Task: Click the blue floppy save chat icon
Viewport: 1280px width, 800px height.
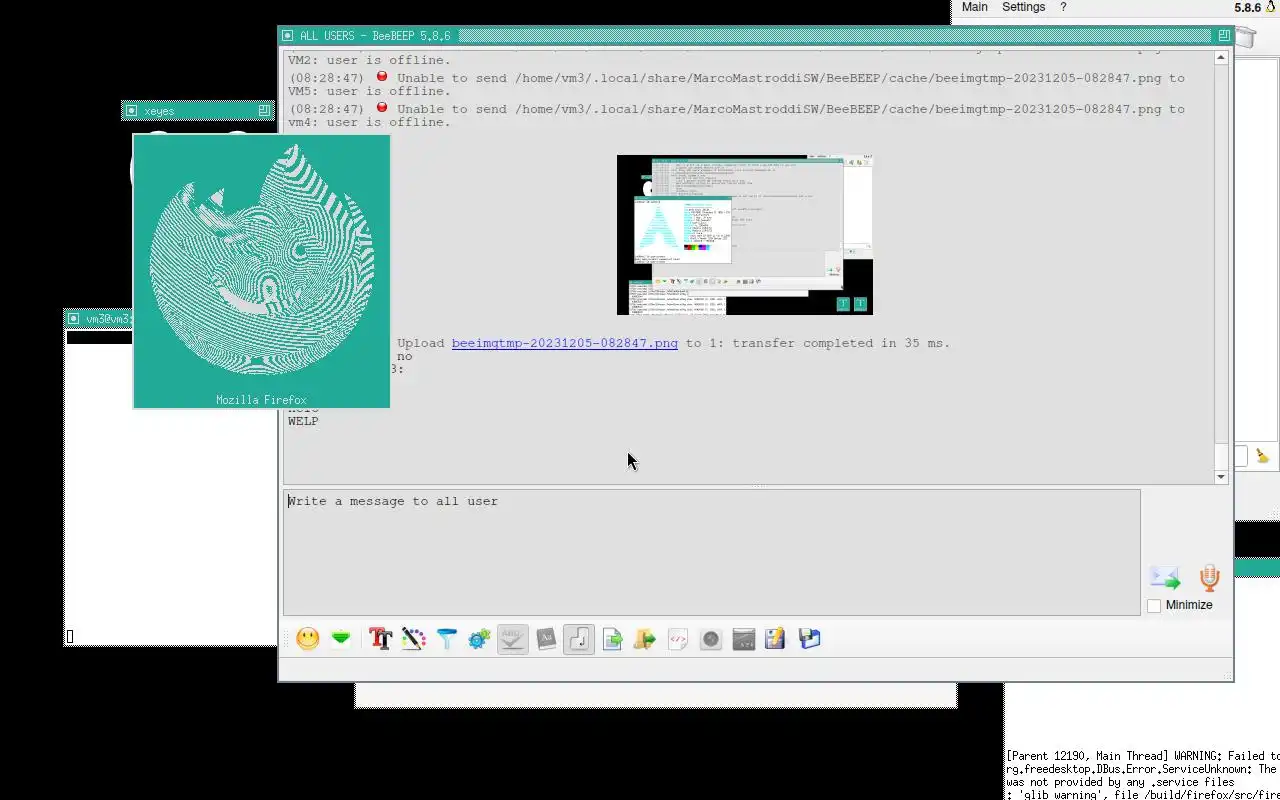Action: click(810, 639)
